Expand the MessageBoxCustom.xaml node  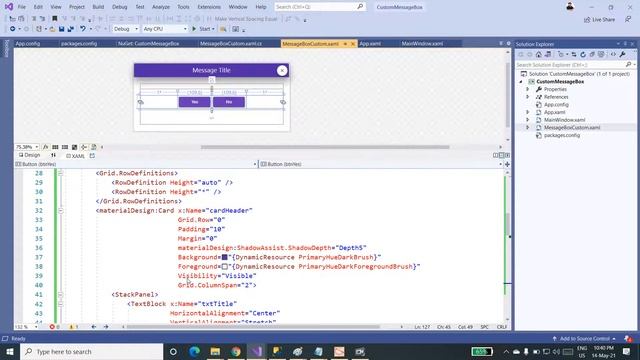click(527, 127)
